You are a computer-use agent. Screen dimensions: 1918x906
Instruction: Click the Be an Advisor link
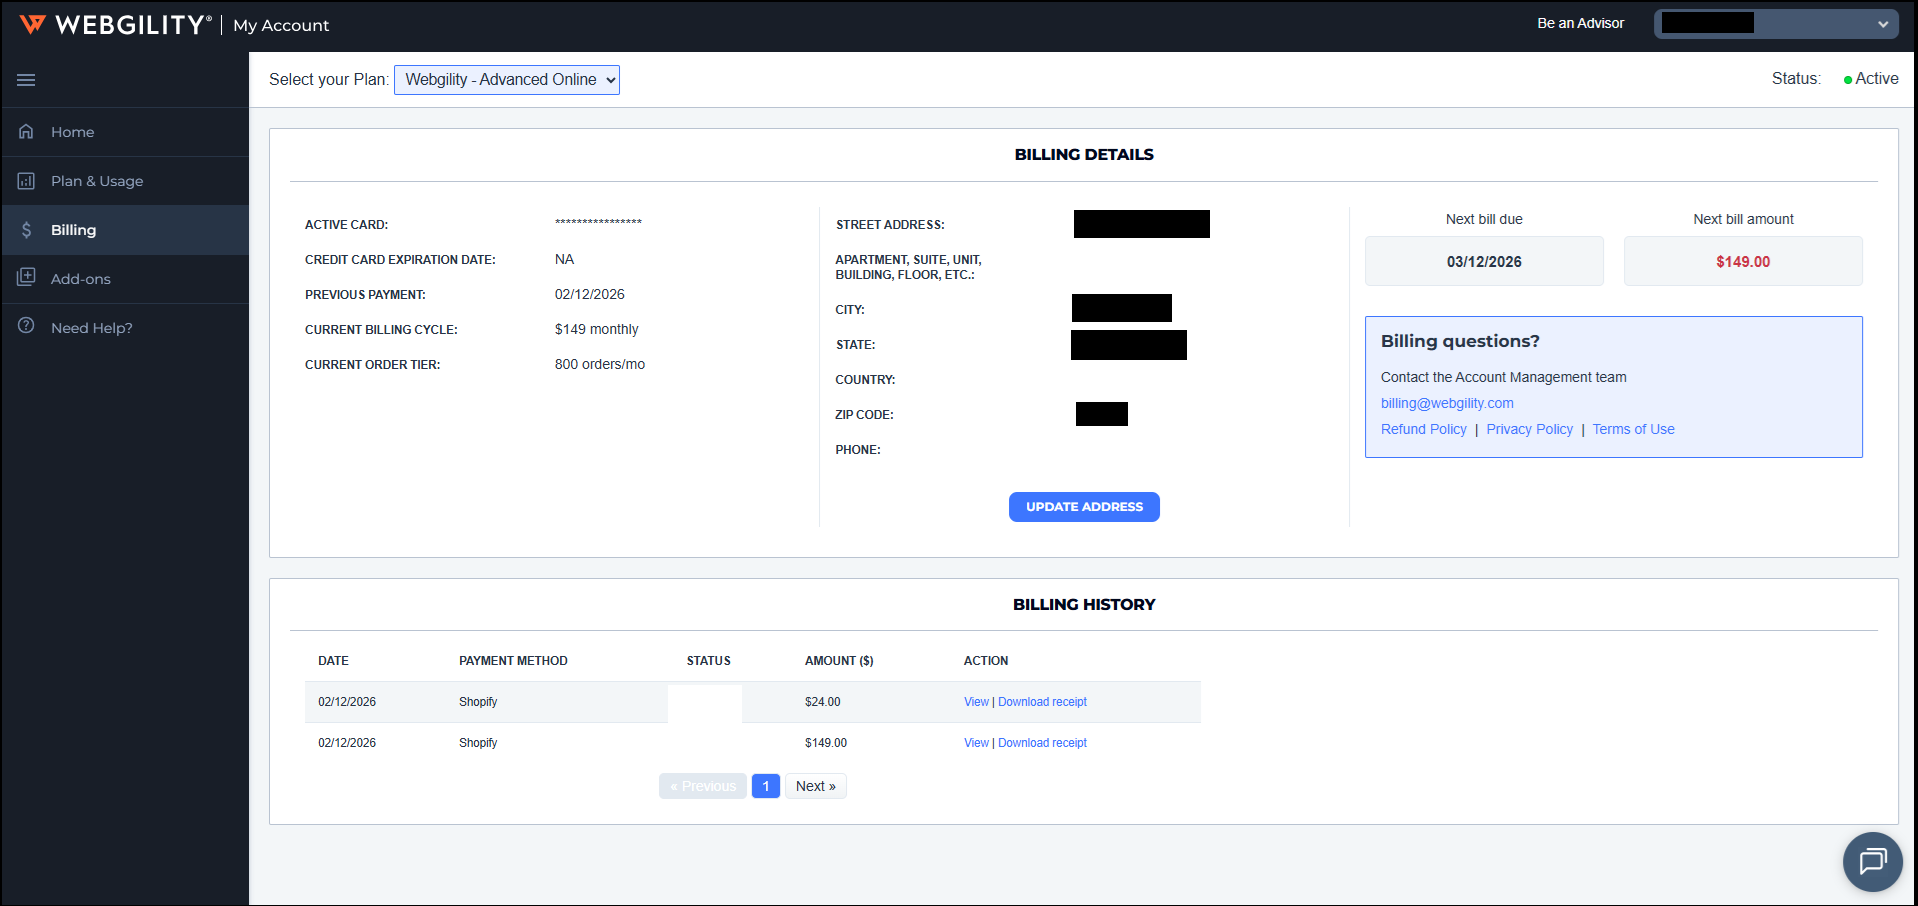tap(1580, 23)
